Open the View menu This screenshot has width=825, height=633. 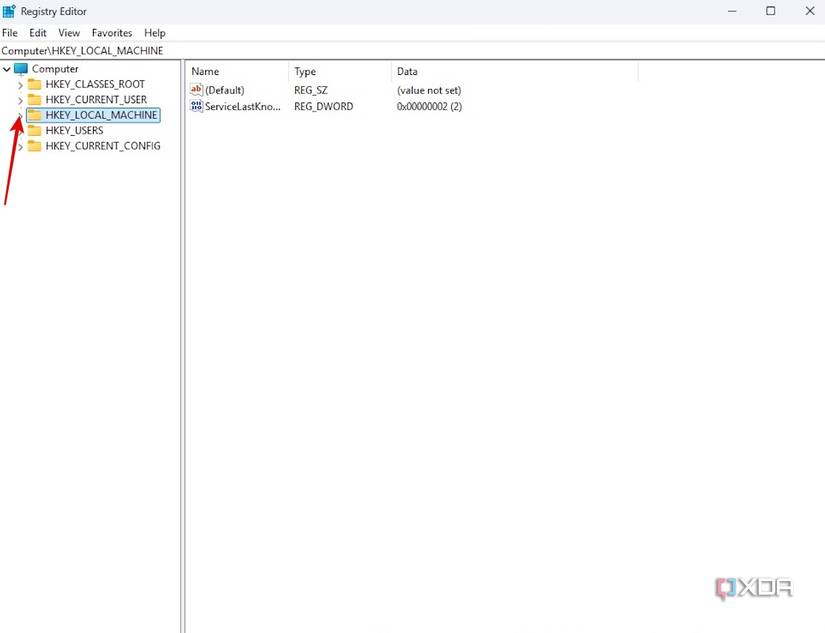pos(68,32)
